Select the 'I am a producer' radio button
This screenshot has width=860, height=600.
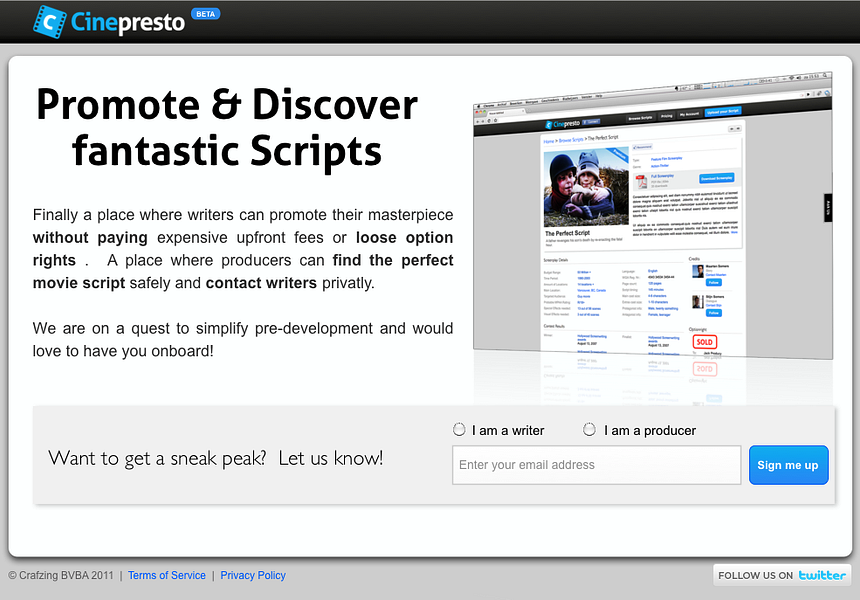[589, 429]
